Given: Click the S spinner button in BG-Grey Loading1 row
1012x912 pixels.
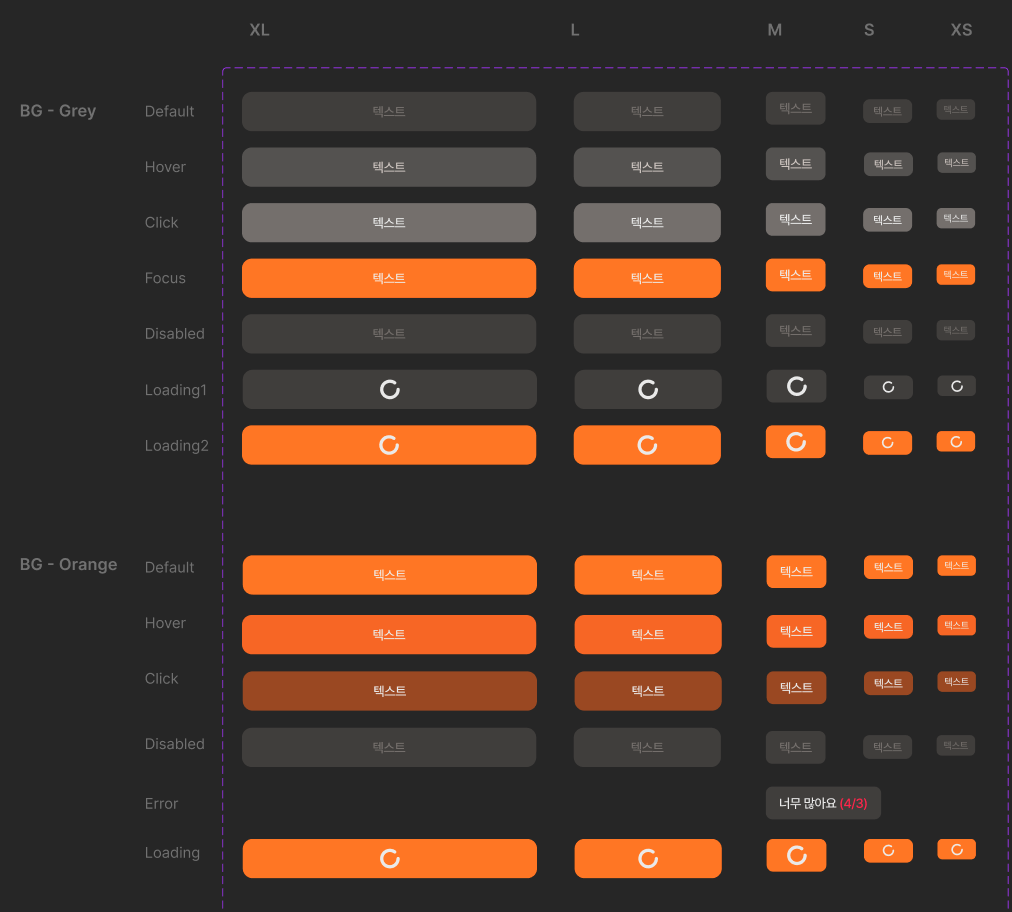Looking at the screenshot, I should coord(887,387).
